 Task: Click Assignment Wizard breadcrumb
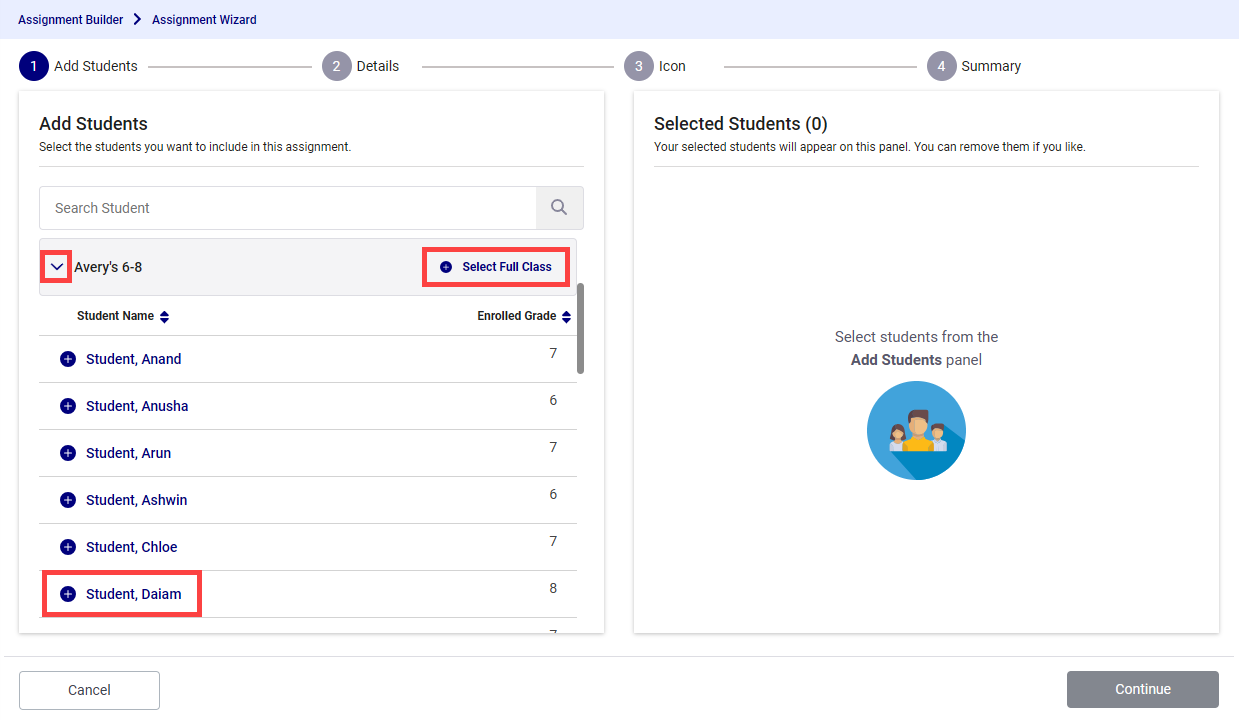point(204,19)
